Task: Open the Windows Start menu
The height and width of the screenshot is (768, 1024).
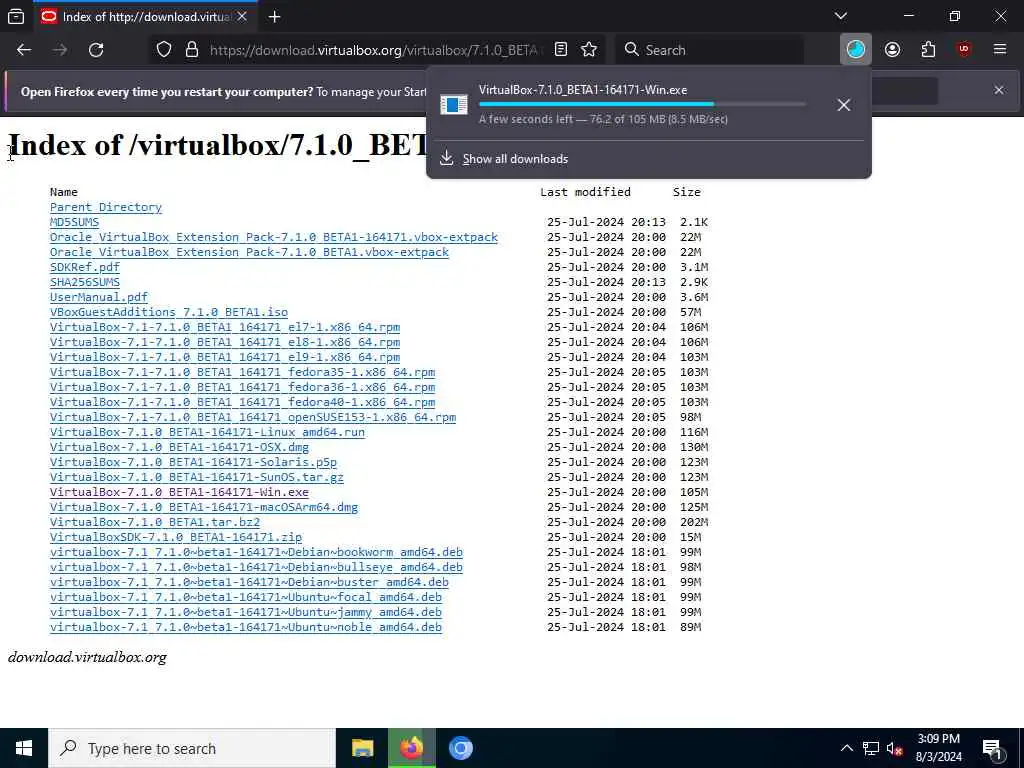Action: coord(24,748)
